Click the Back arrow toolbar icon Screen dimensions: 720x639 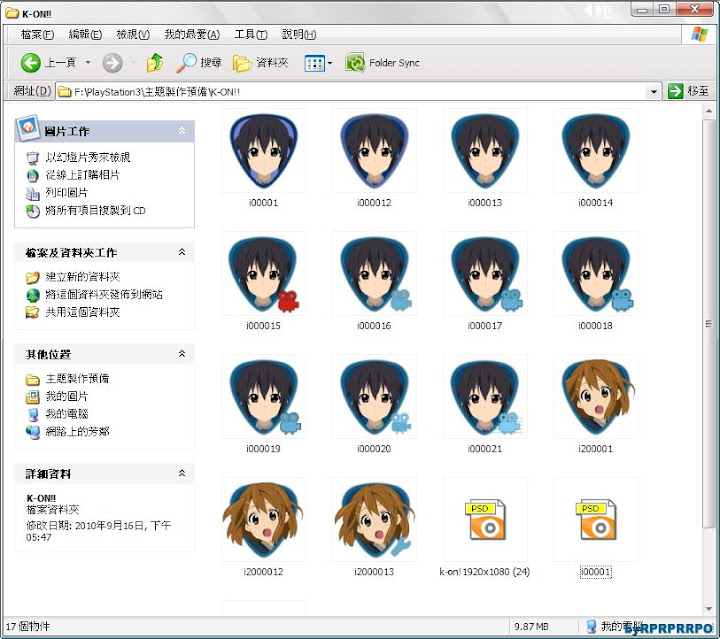(x=31, y=63)
